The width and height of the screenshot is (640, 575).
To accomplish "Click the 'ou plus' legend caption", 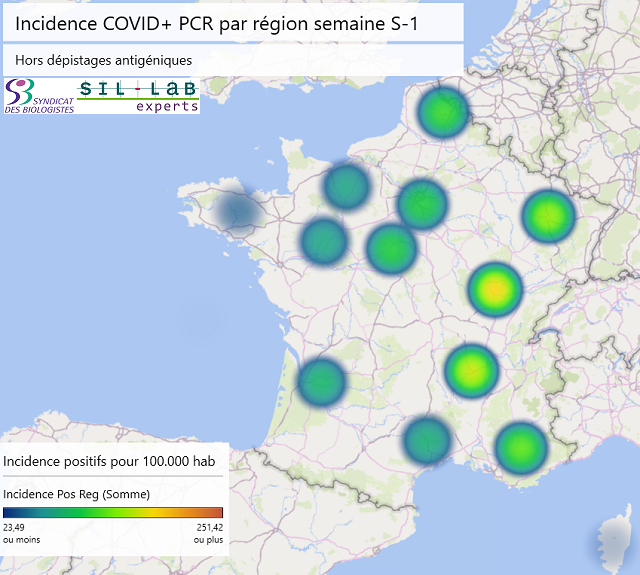I will pos(209,539).
